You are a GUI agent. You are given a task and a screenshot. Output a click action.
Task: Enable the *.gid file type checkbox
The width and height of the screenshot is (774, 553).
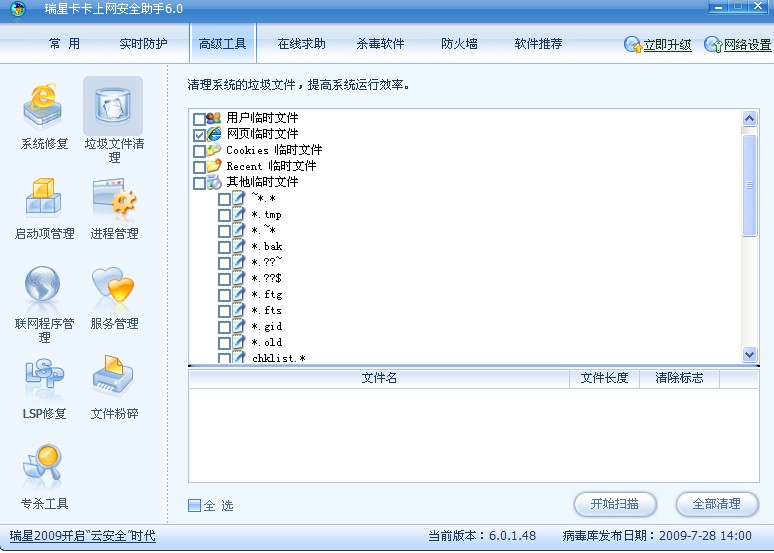(224, 327)
